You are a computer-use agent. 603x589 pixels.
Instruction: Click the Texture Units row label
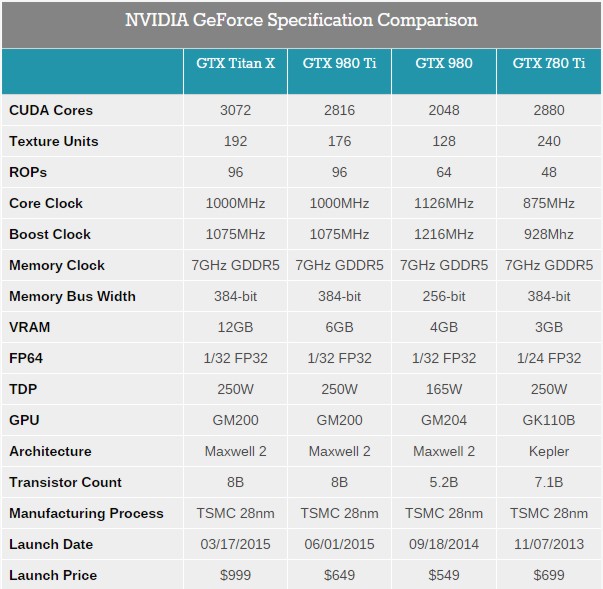coord(53,141)
